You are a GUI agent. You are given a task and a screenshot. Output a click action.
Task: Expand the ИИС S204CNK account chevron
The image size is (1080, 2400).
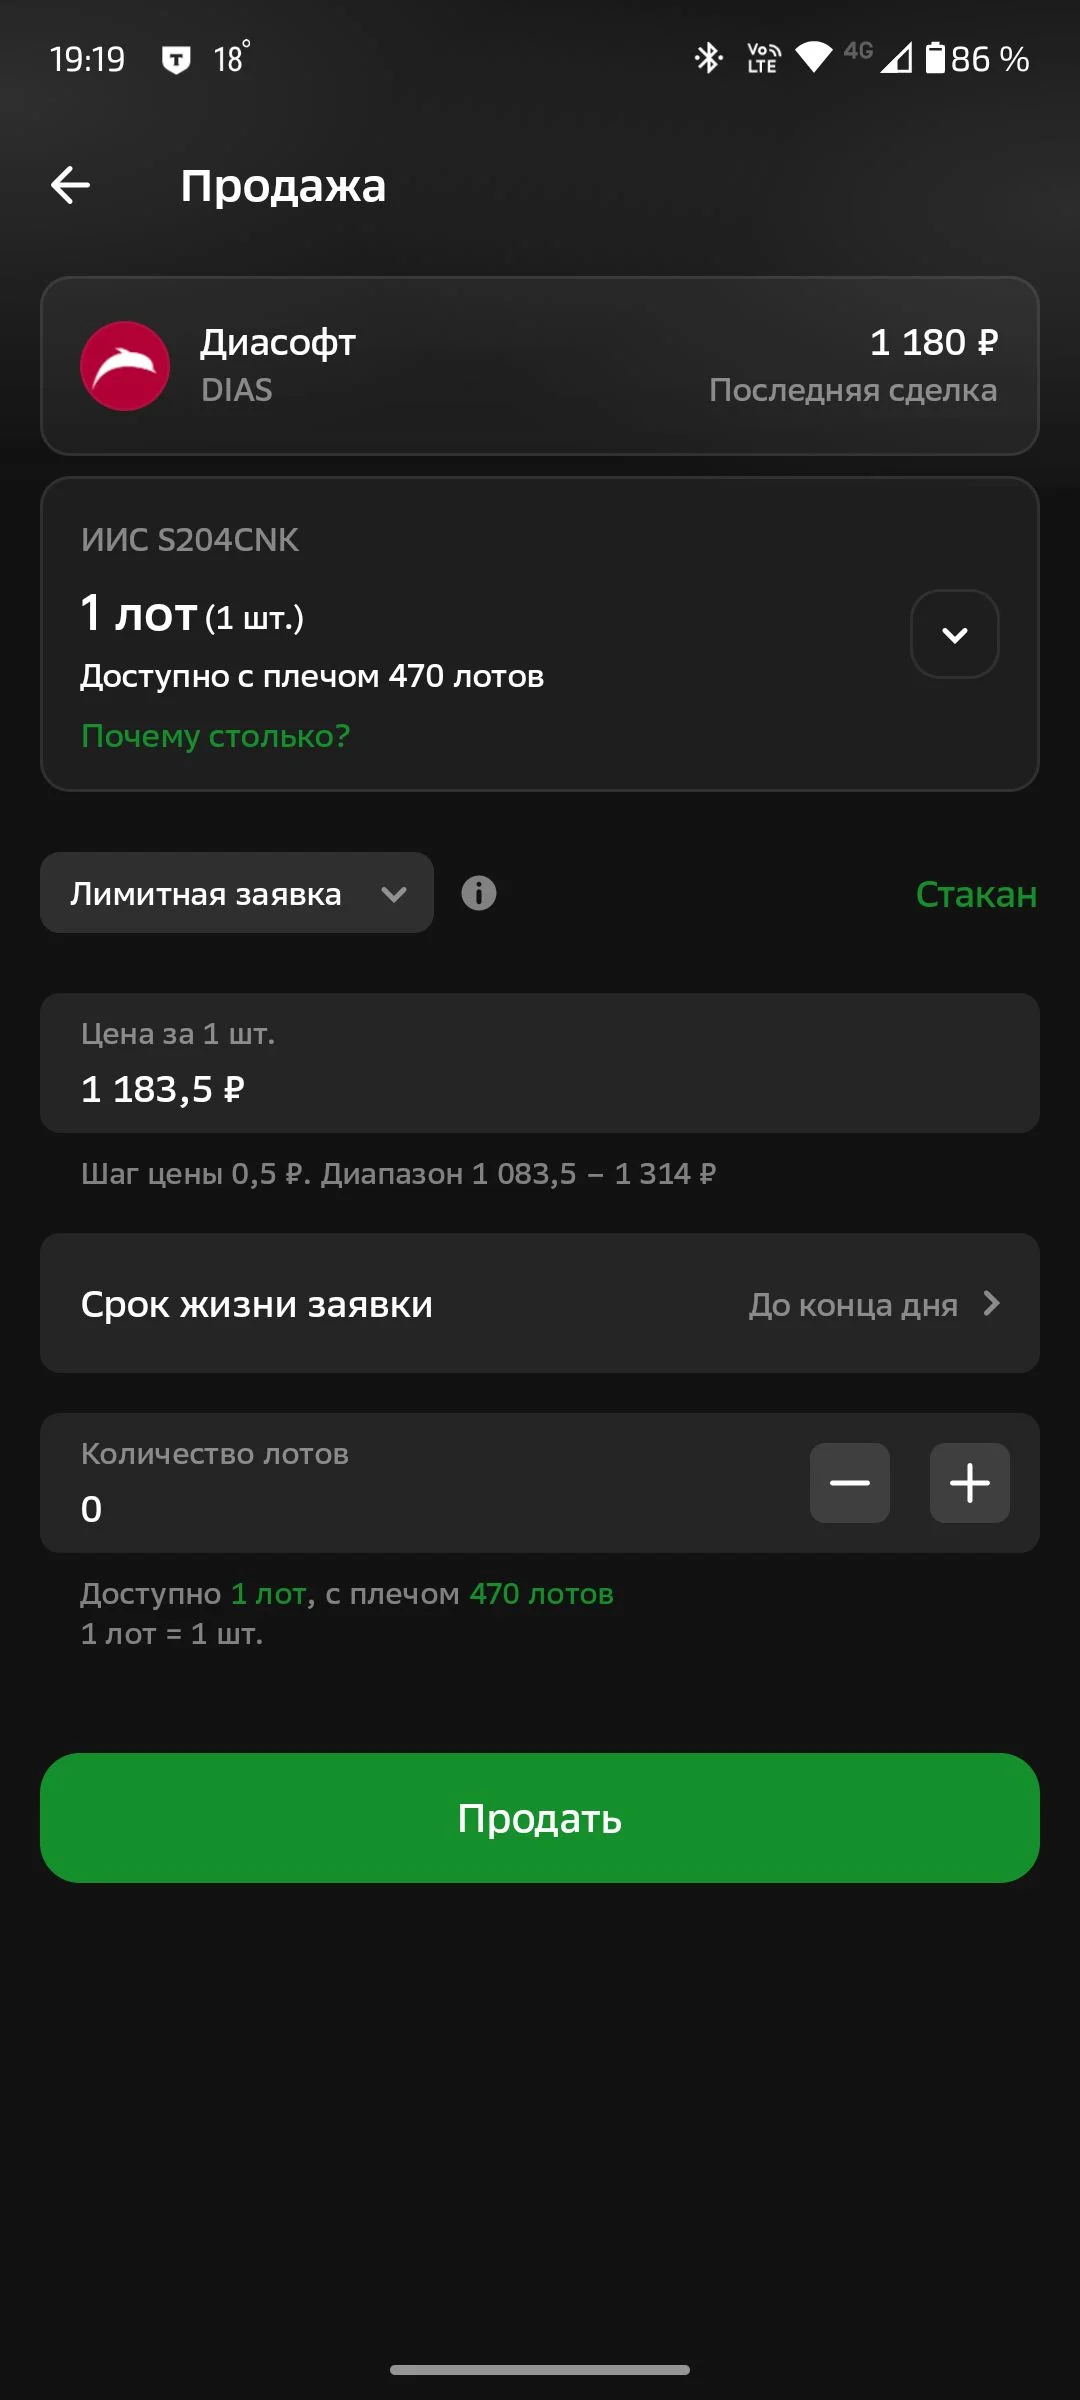(x=955, y=634)
